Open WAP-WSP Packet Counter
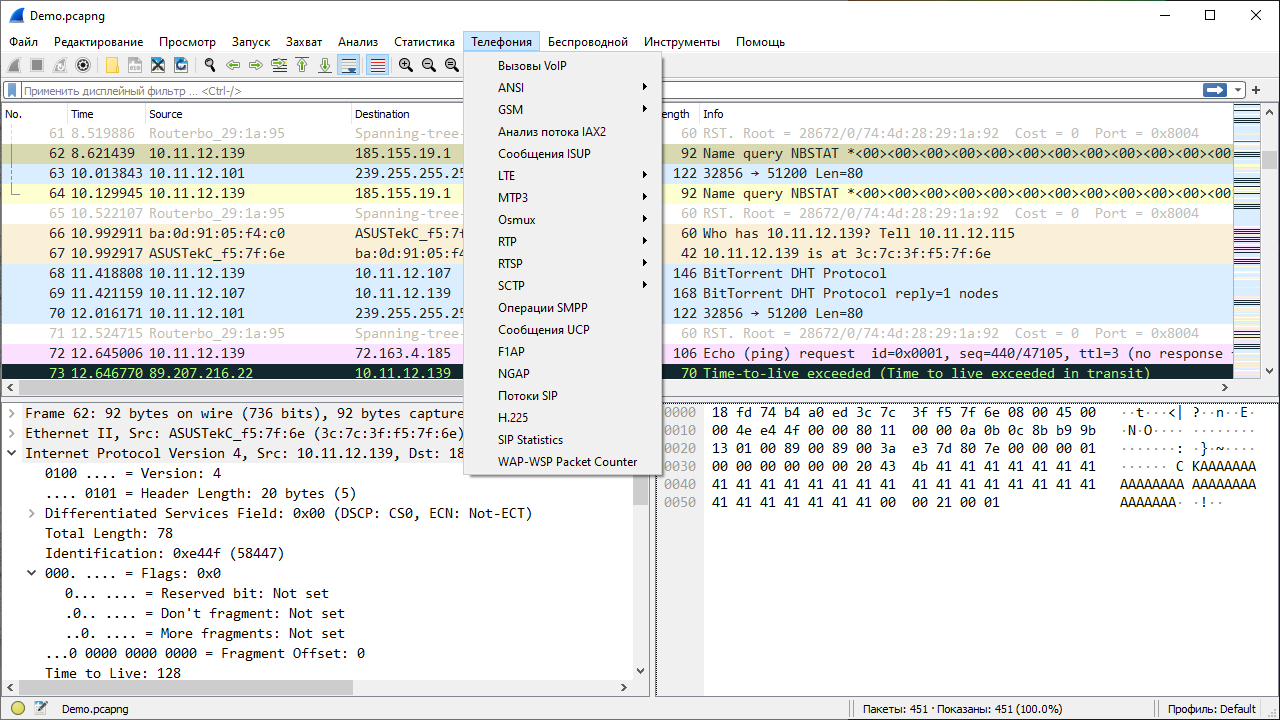 [x=562, y=462]
